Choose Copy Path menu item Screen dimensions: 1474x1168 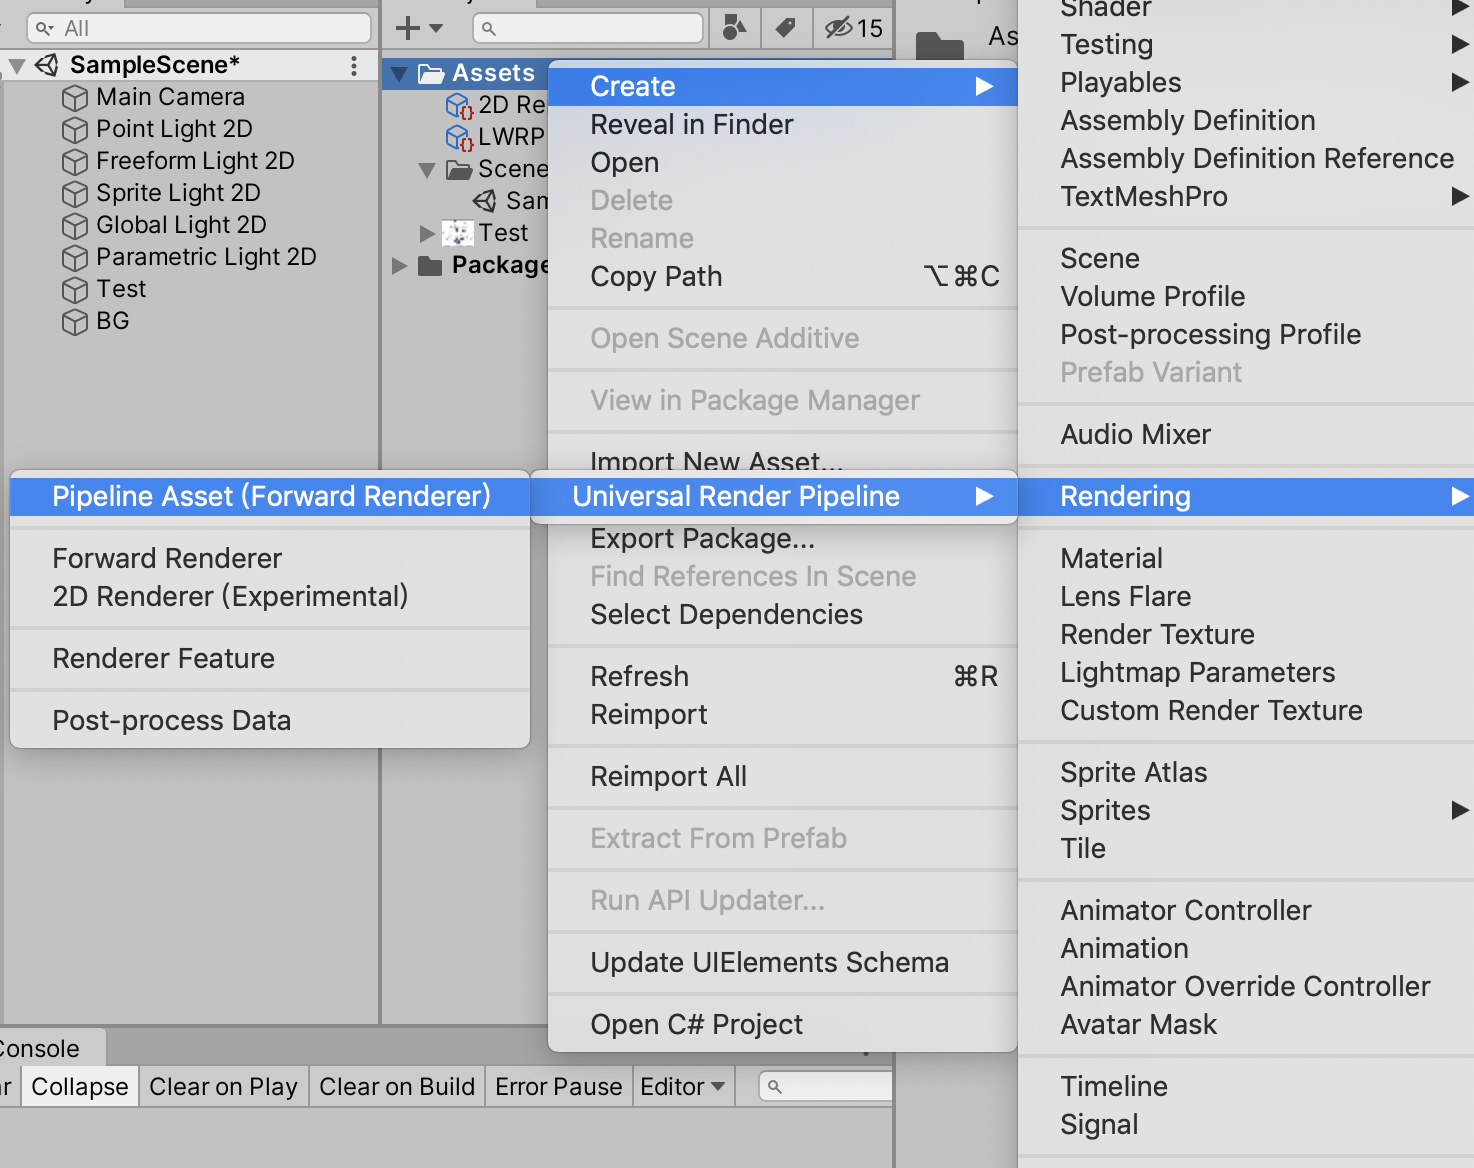click(783, 276)
